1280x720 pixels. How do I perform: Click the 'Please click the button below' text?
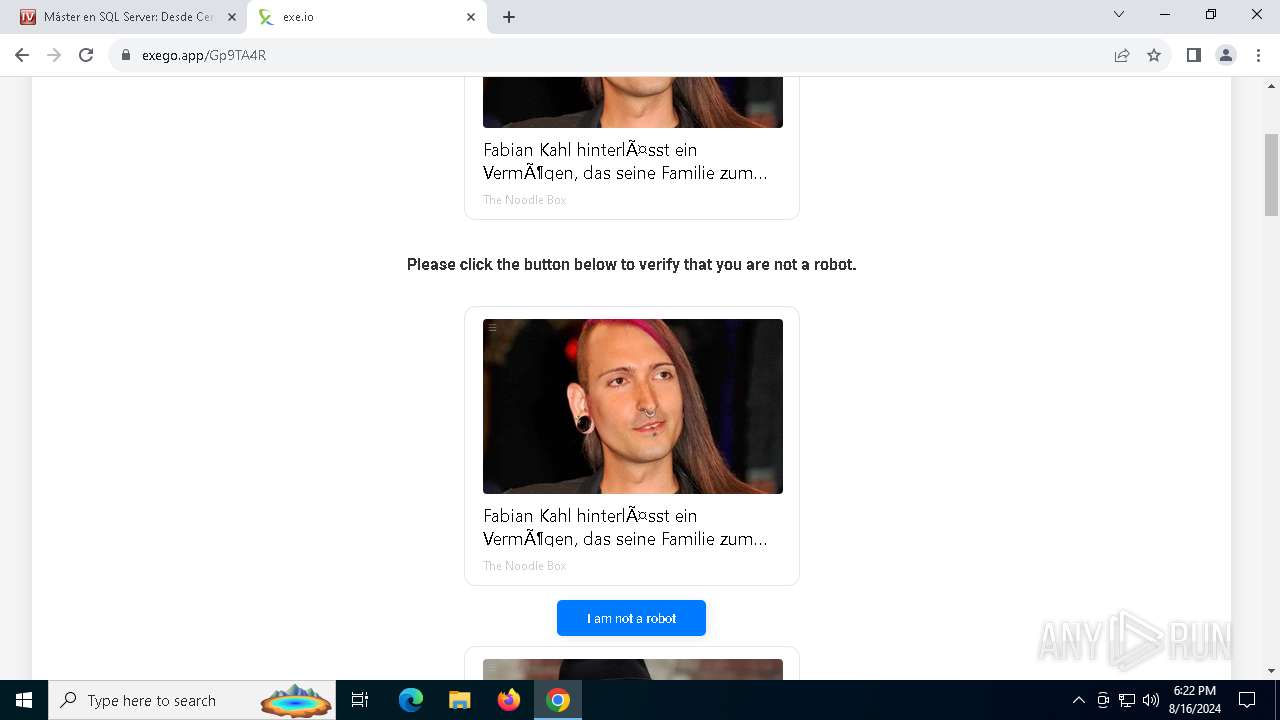(x=631, y=265)
